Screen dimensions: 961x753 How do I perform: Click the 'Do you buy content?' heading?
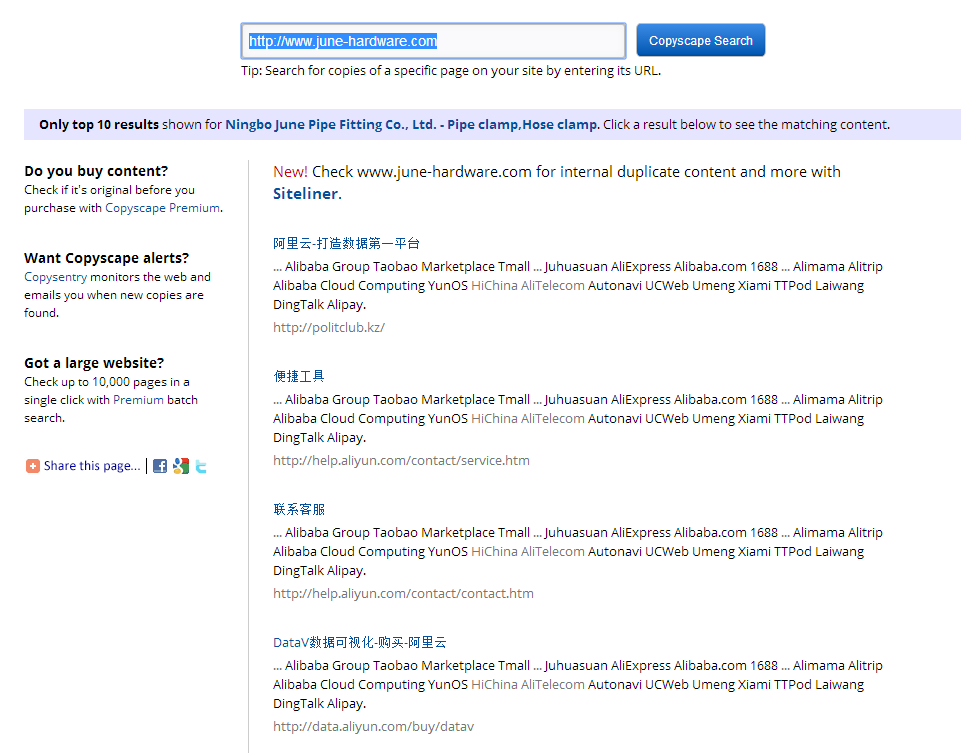coord(96,171)
